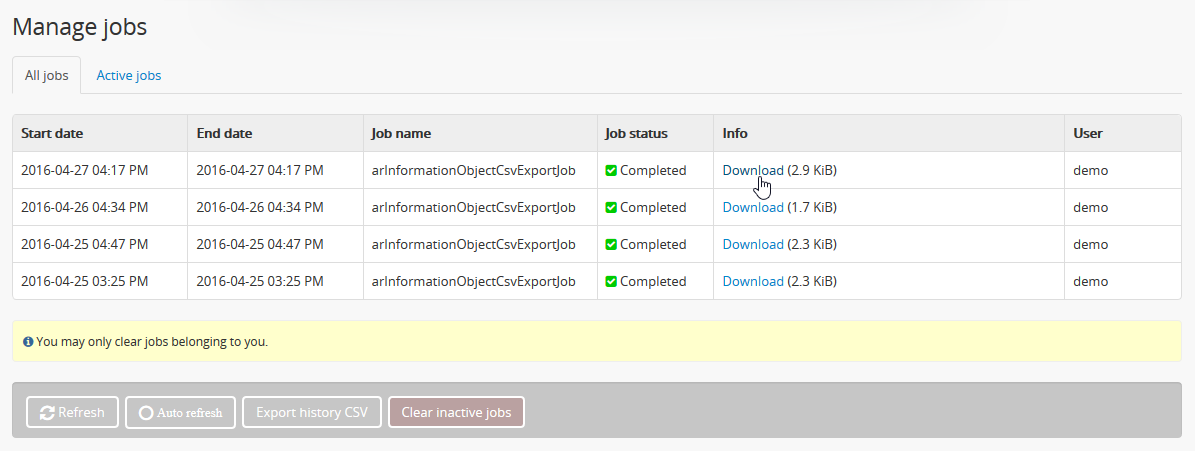Click the green check icon for the 03:25 PM job
1195x451 pixels.
pyautogui.click(x=611, y=282)
